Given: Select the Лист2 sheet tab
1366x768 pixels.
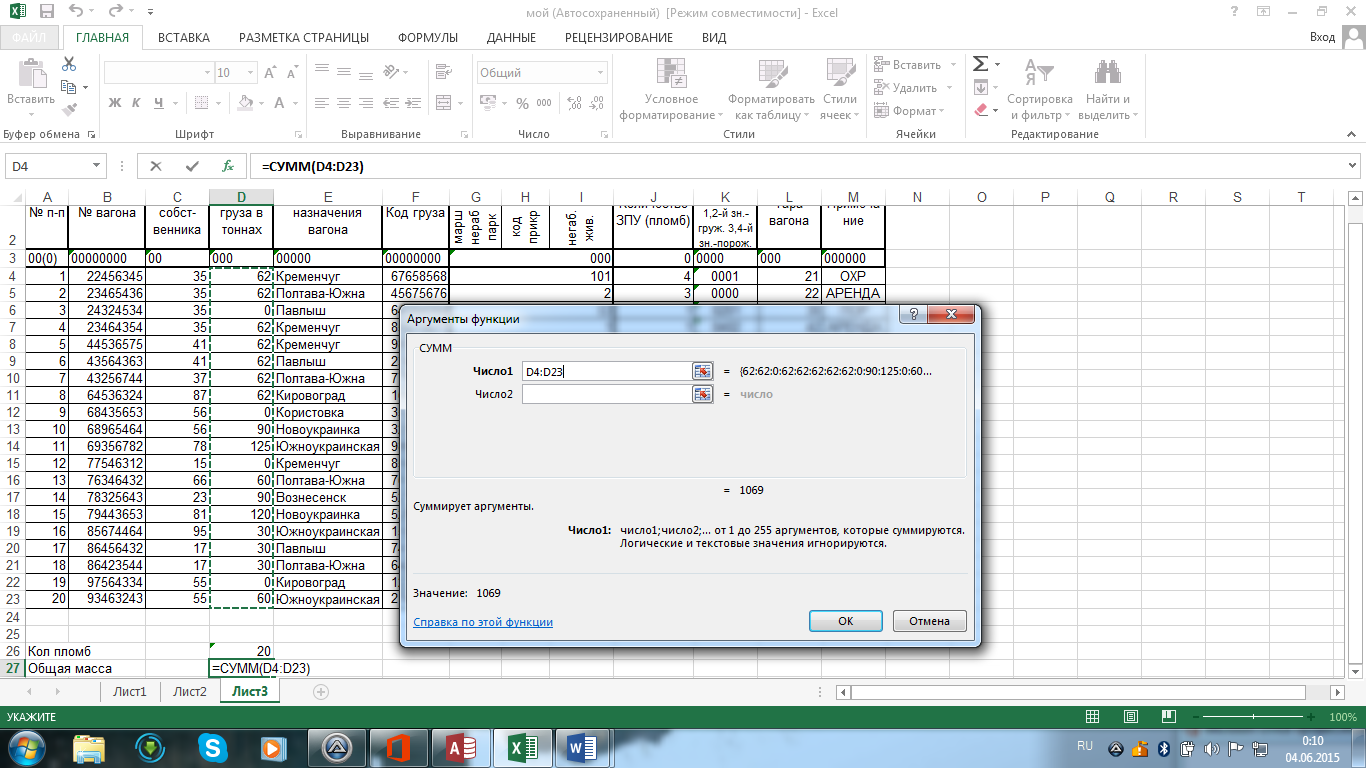Looking at the screenshot, I should pos(190,691).
